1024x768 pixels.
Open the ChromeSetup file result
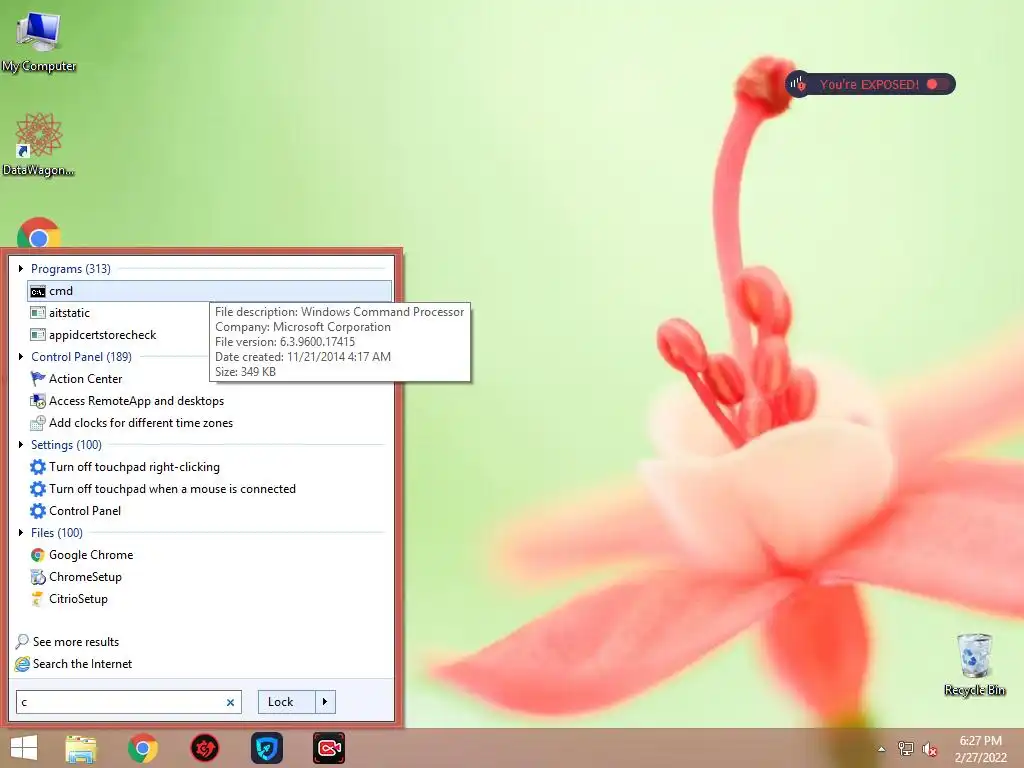(x=76, y=577)
